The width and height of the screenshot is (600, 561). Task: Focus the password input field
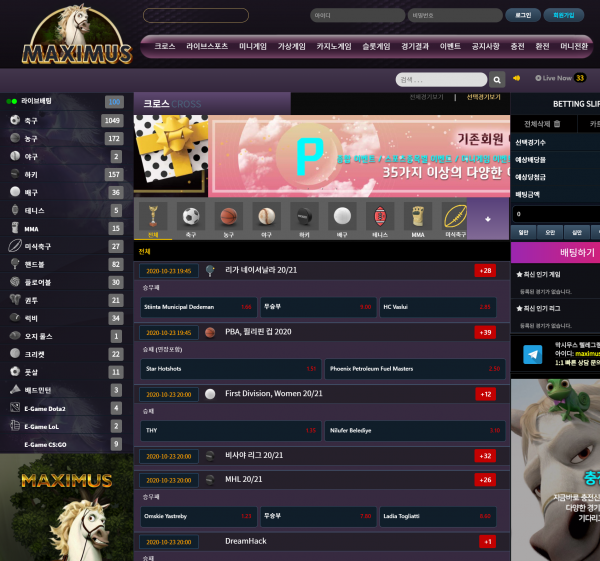coord(455,15)
